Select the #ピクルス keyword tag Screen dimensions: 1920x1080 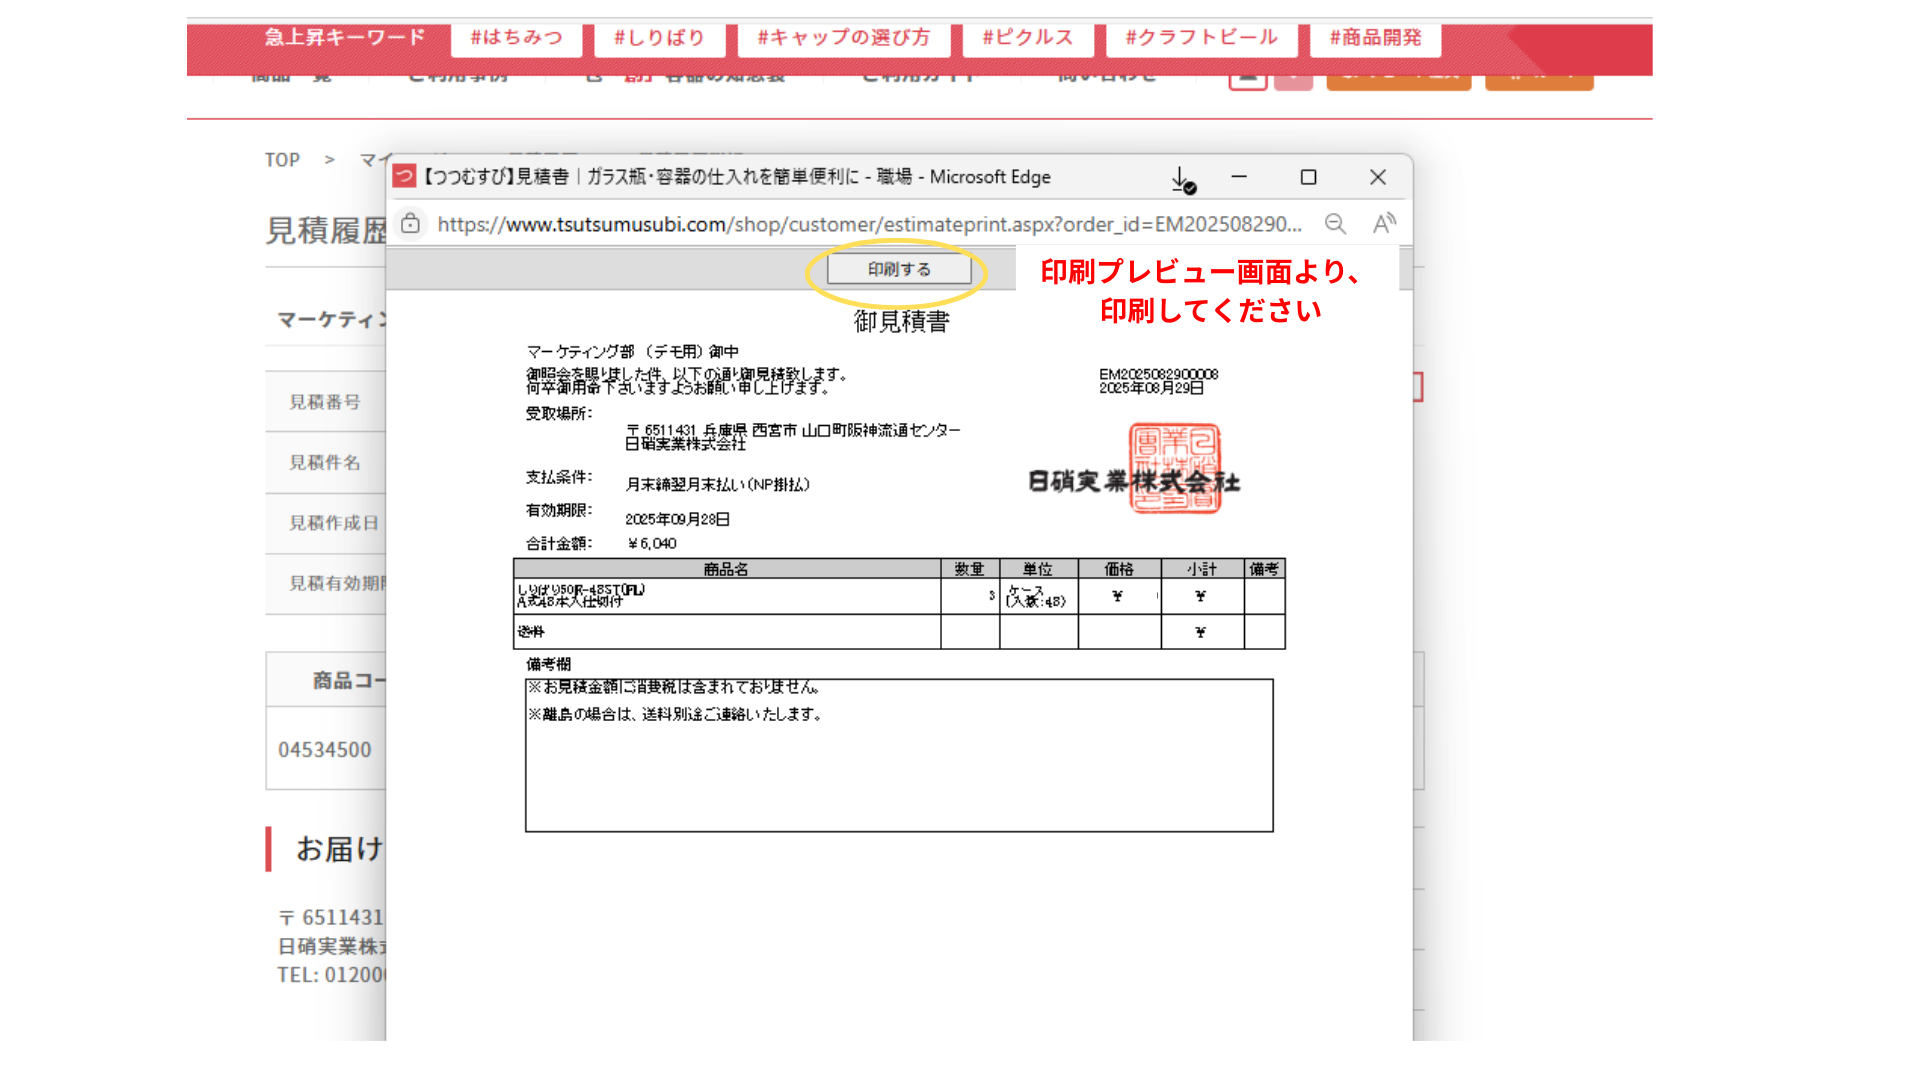point(1027,38)
